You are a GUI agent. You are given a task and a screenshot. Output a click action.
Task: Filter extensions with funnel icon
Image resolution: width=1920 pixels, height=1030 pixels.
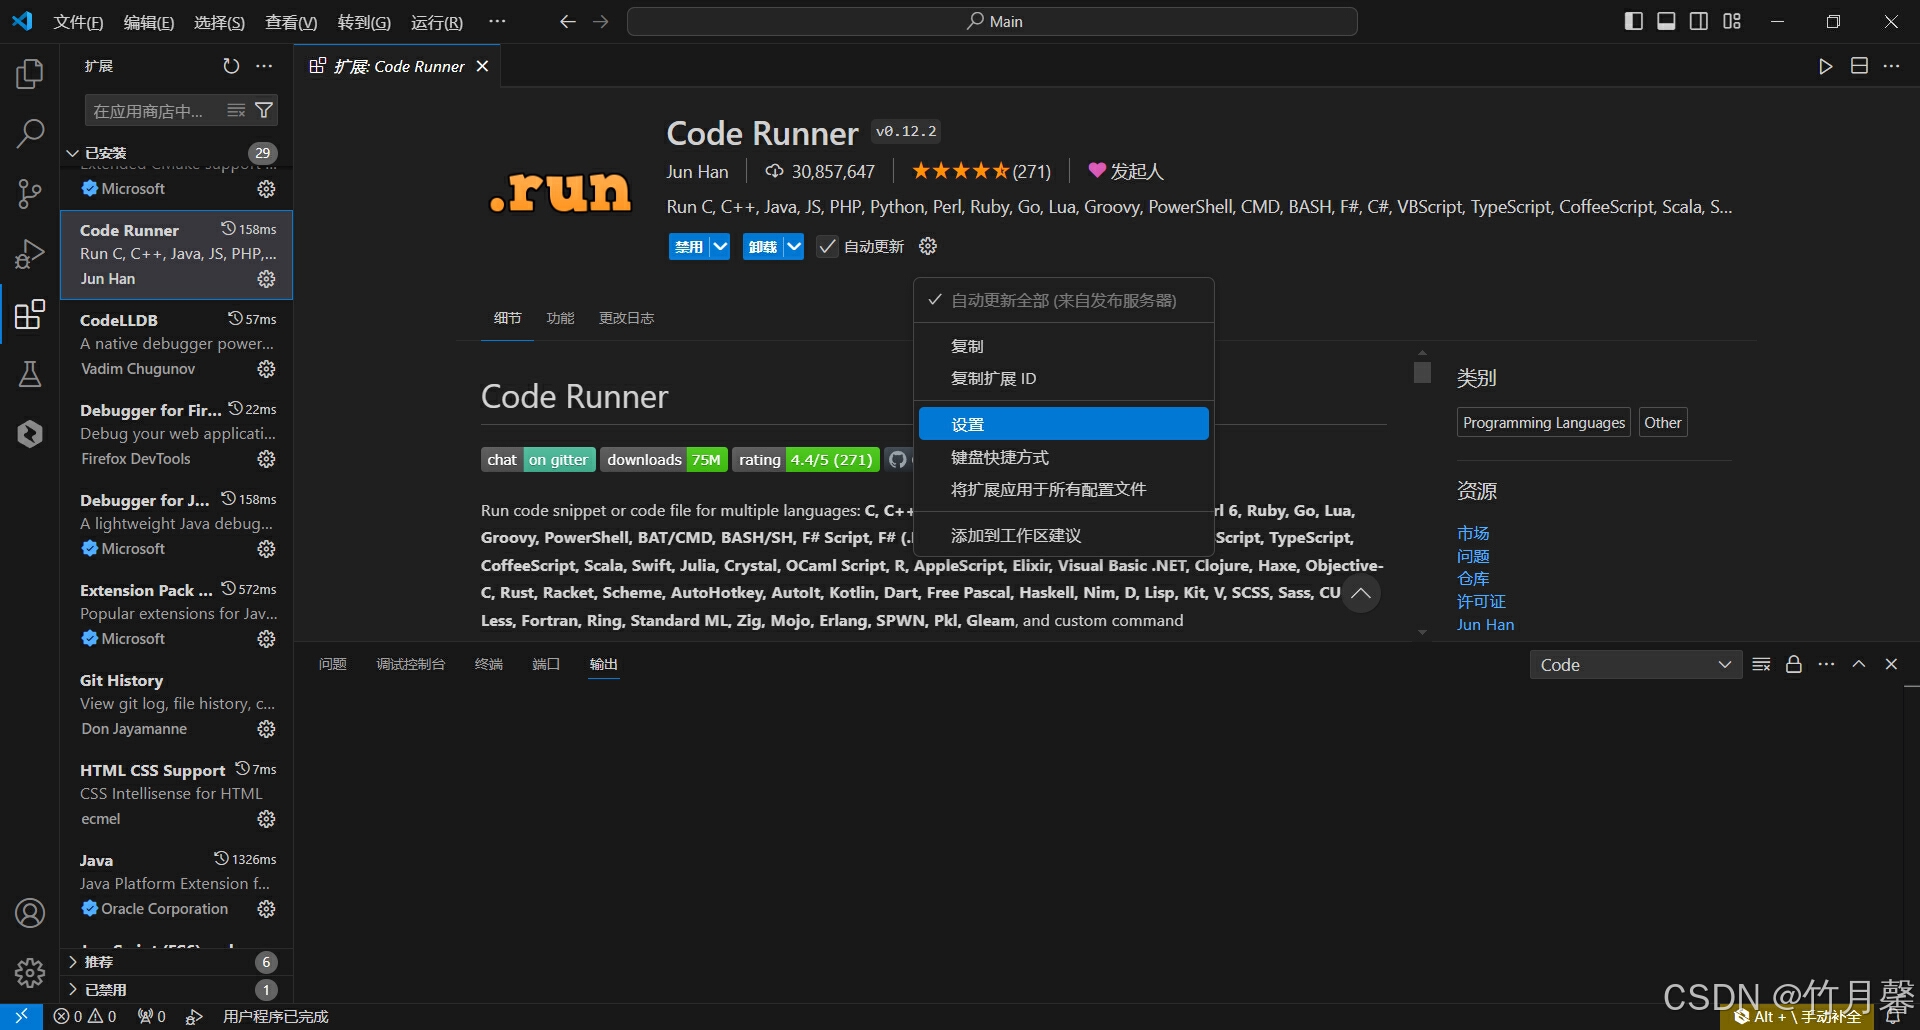tap(264, 110)
